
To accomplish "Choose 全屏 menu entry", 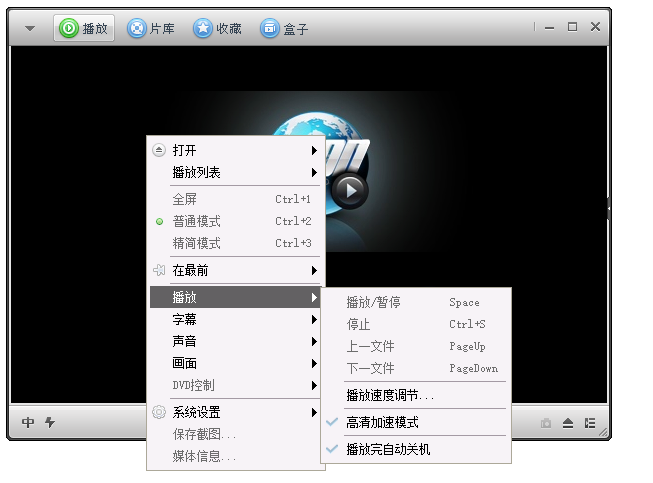I will [235, 199].
